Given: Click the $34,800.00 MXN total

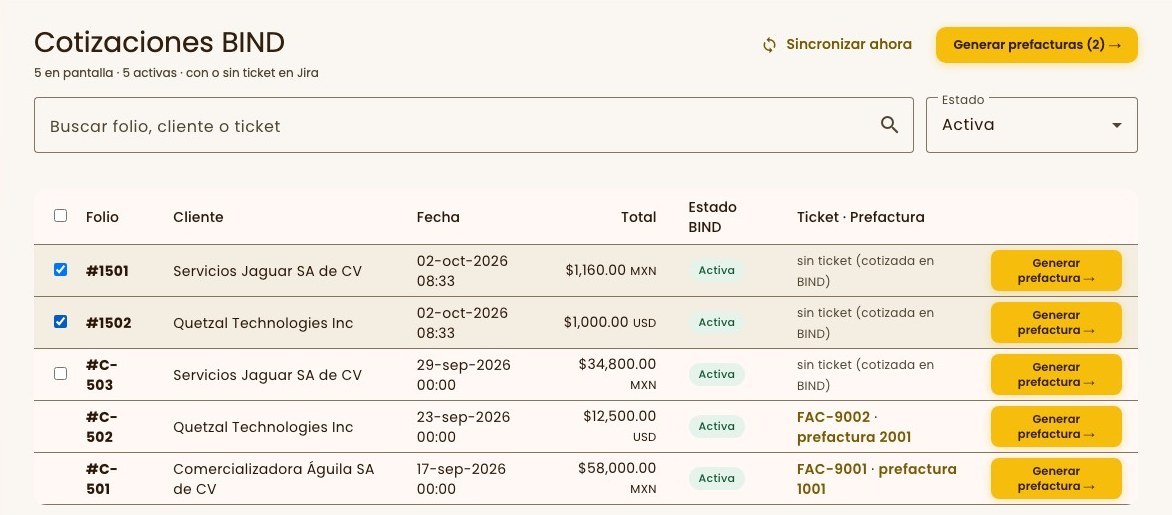Looking at the screenshot, I should (617, 374).
